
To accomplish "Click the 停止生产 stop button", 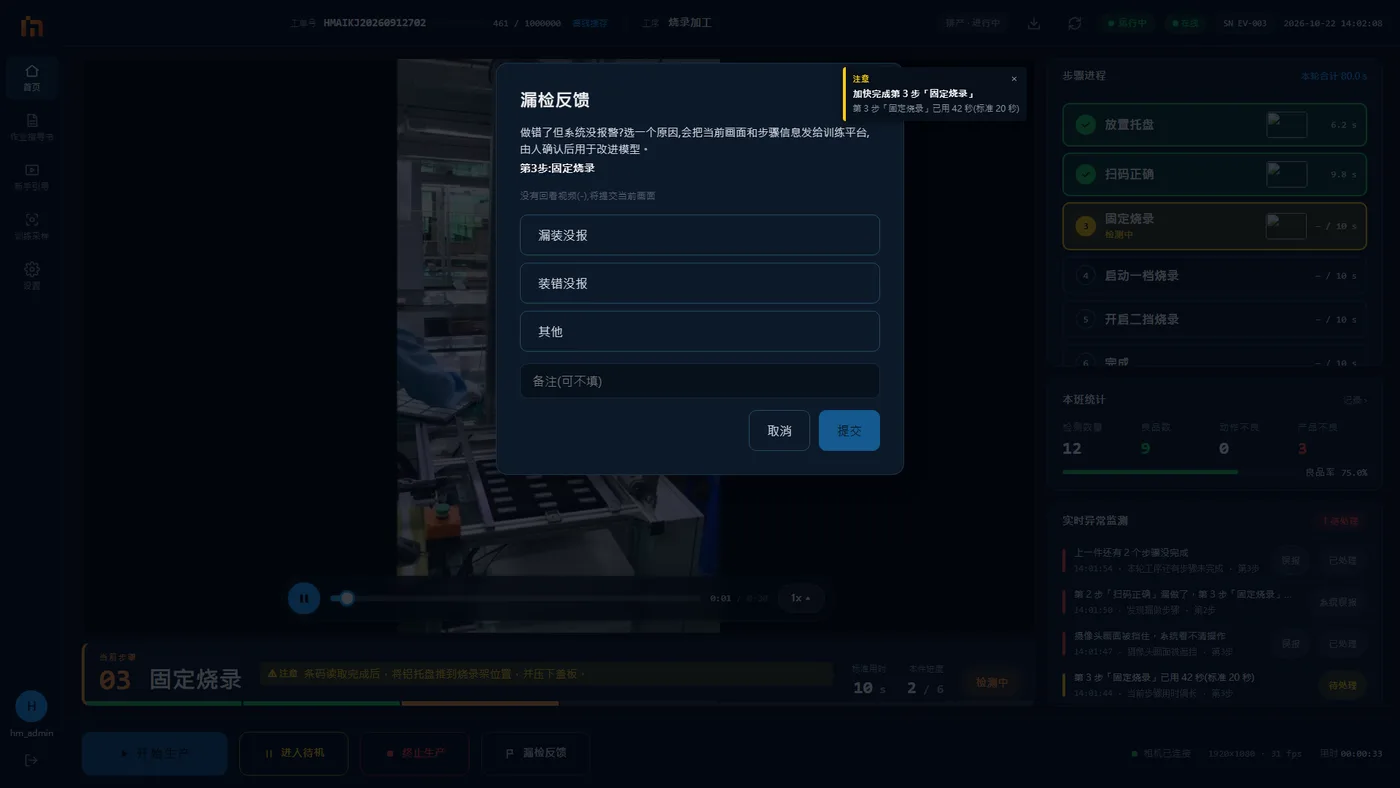I will [x=415, y=753].
